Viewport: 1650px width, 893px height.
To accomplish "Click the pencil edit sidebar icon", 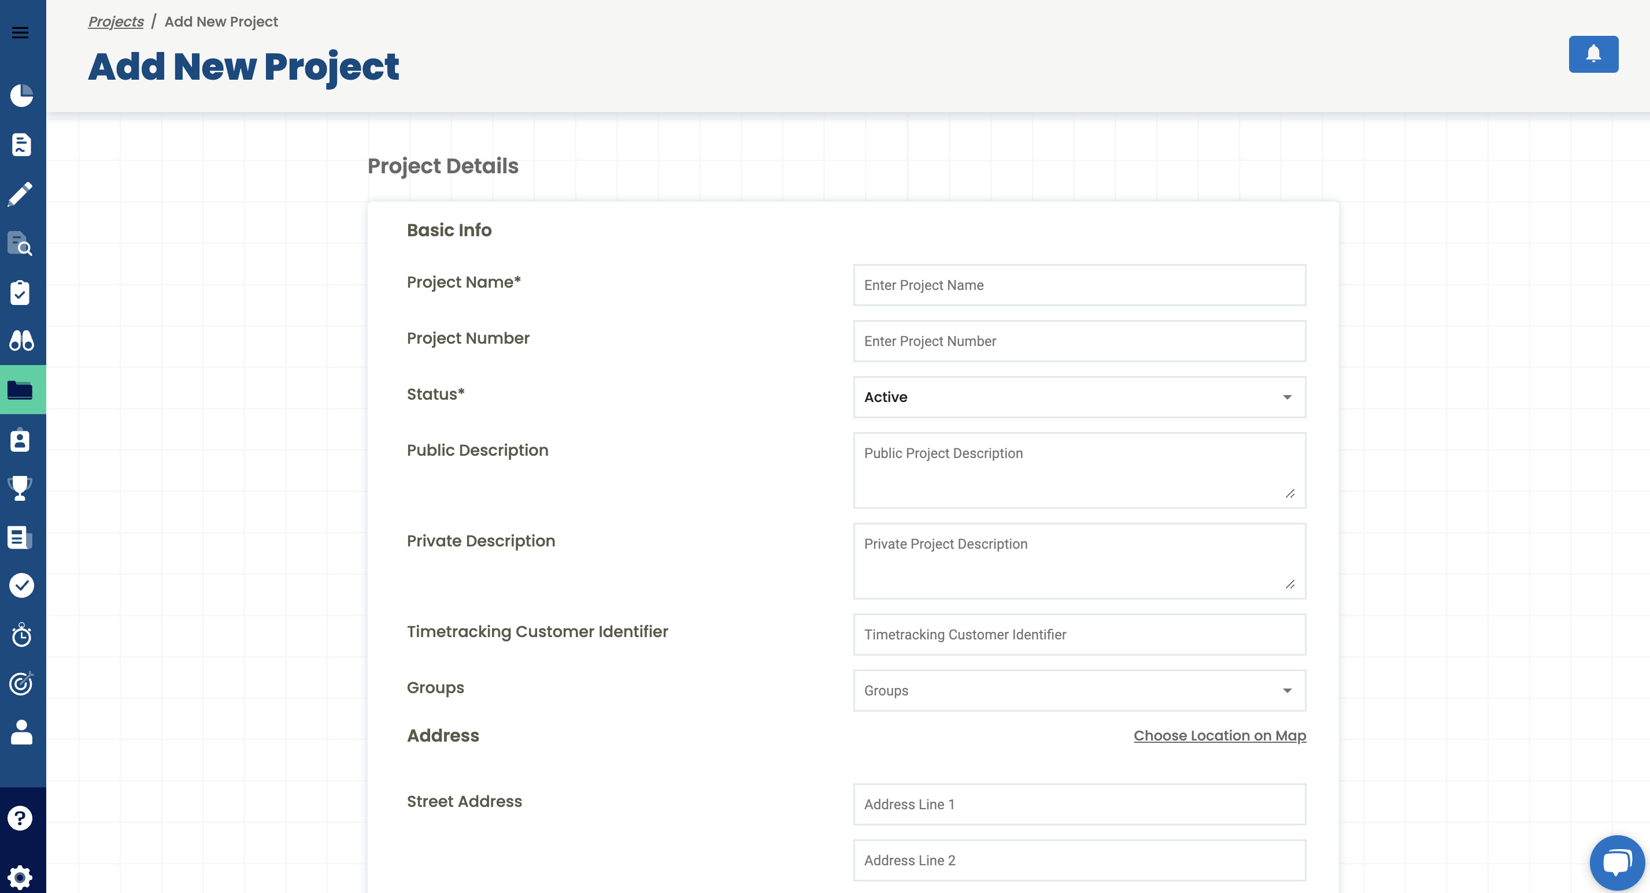I will (21, 194).
